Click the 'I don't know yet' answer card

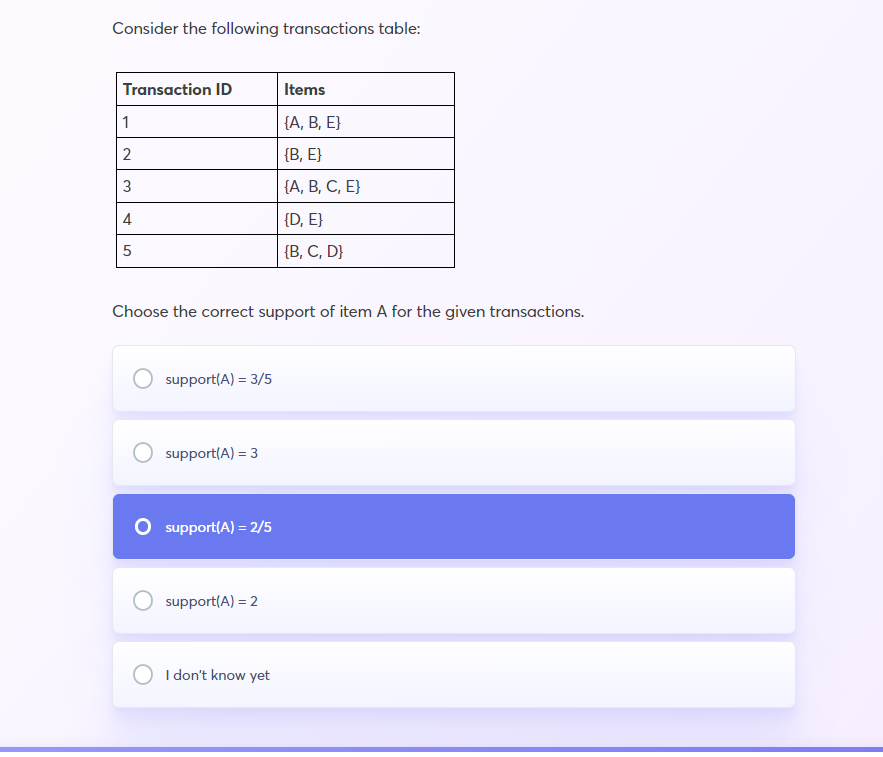coord(453,674)
